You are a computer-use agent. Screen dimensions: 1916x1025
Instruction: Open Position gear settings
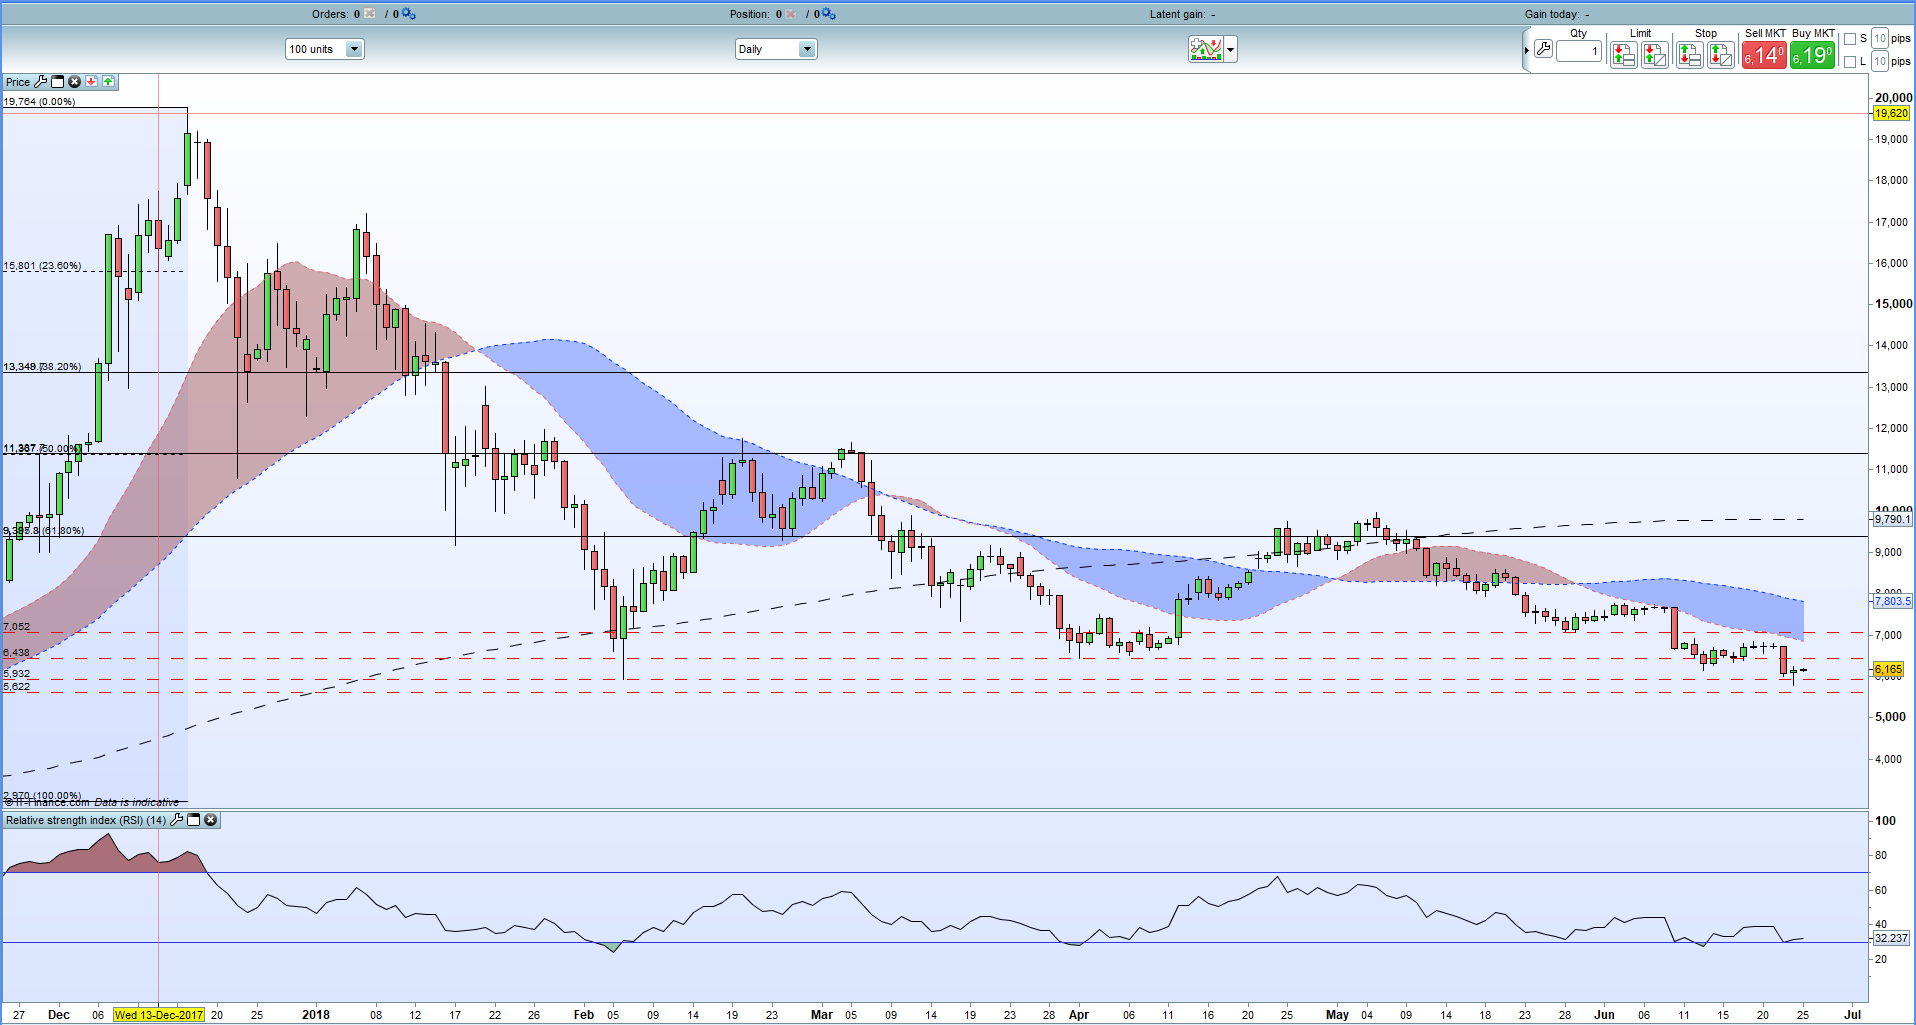tap(829, 14)
